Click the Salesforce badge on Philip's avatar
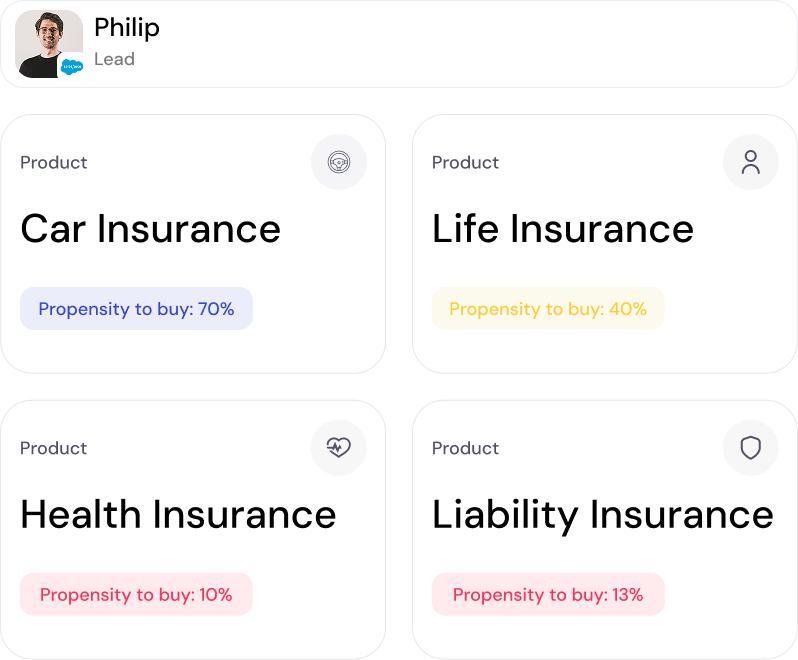The height and width of the screenshot is (660, 798). coord(71,67)
